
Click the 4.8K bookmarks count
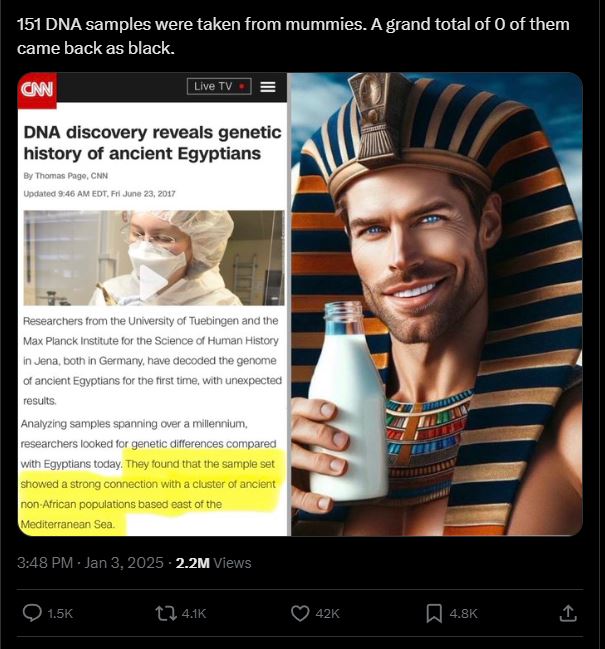pyautogui.click(x=463, y=613)
